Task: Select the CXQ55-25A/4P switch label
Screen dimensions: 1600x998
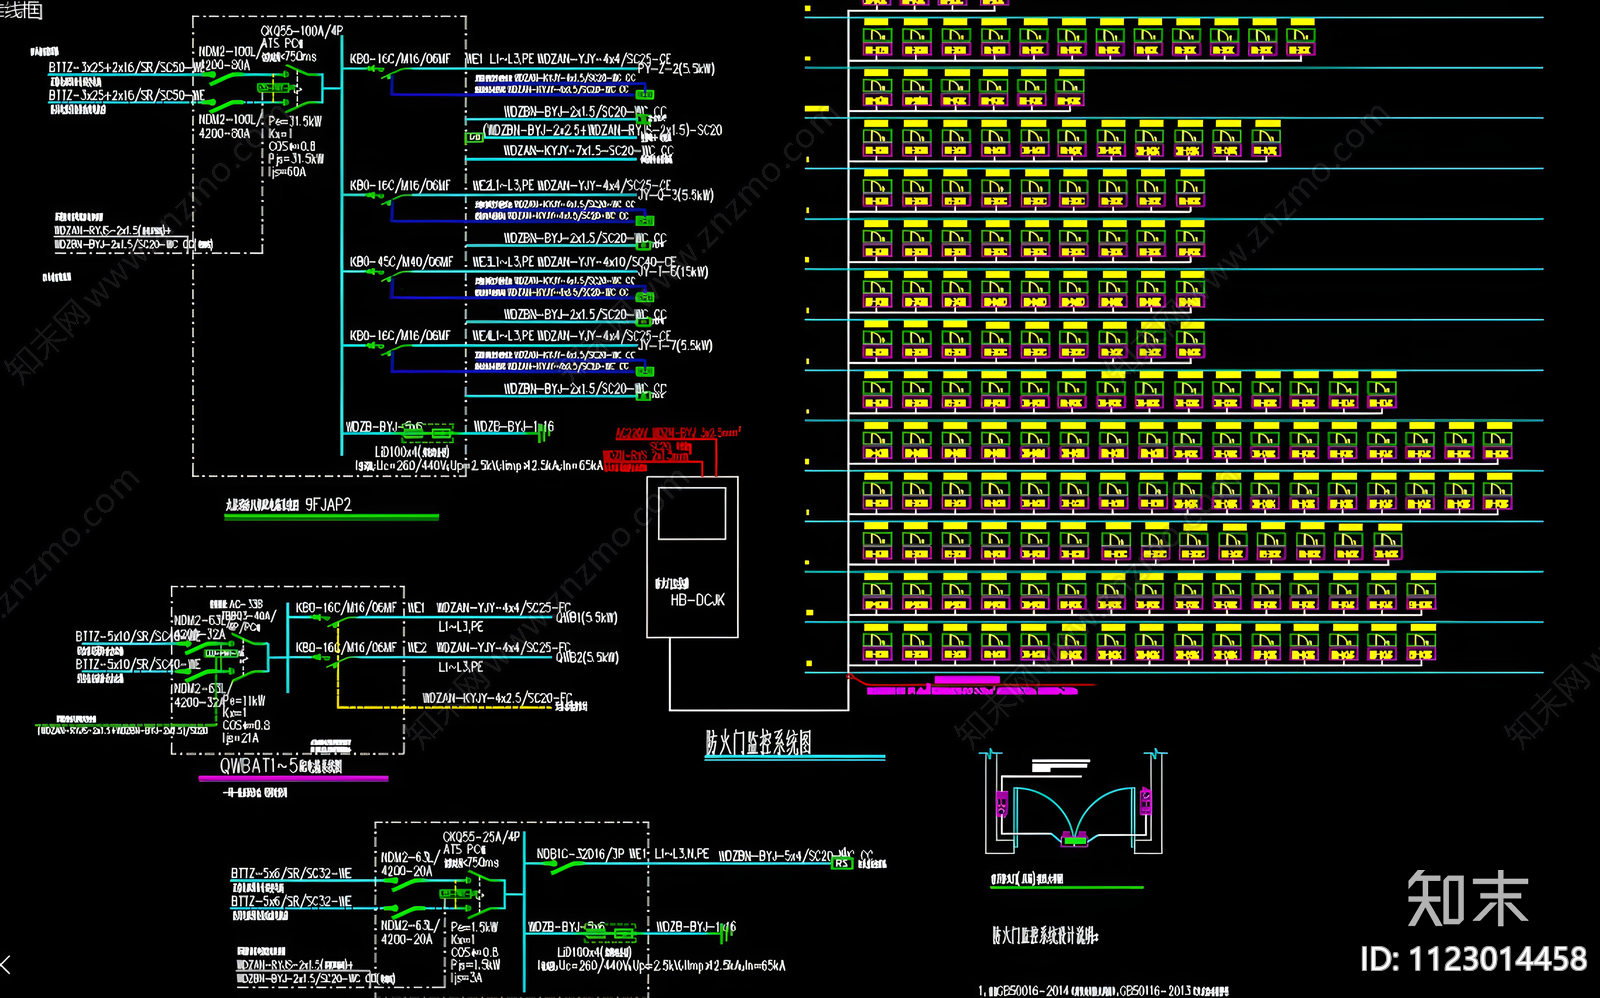Action: (482, 837)
